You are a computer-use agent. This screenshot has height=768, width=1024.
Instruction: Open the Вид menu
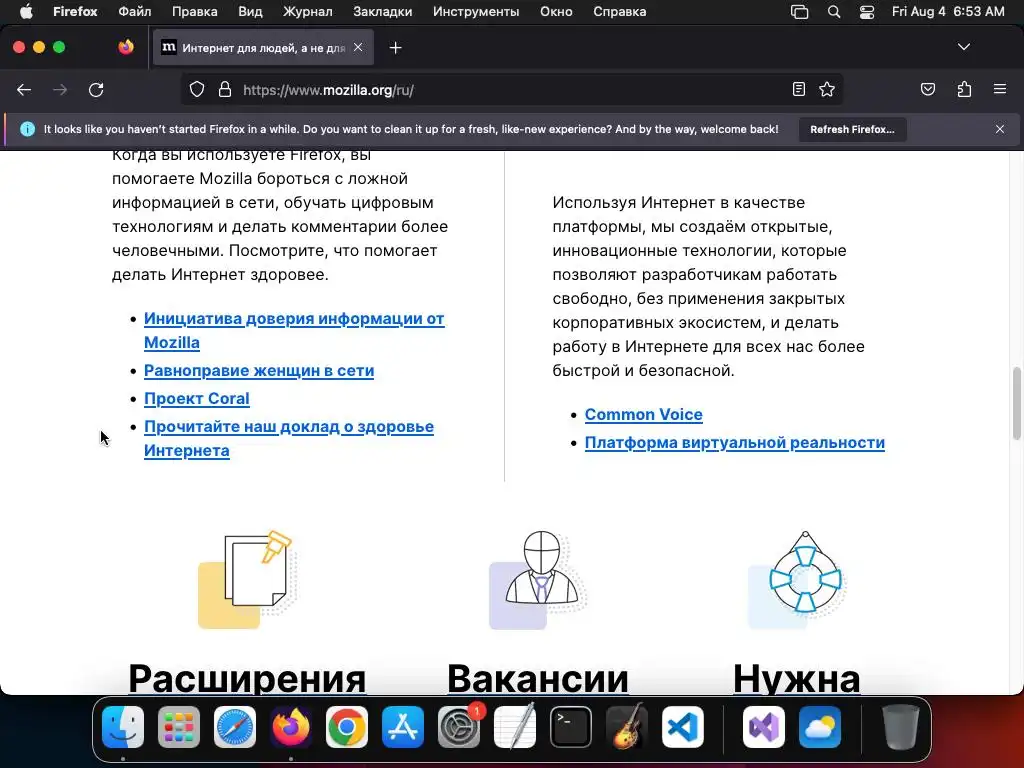point(250,12)
